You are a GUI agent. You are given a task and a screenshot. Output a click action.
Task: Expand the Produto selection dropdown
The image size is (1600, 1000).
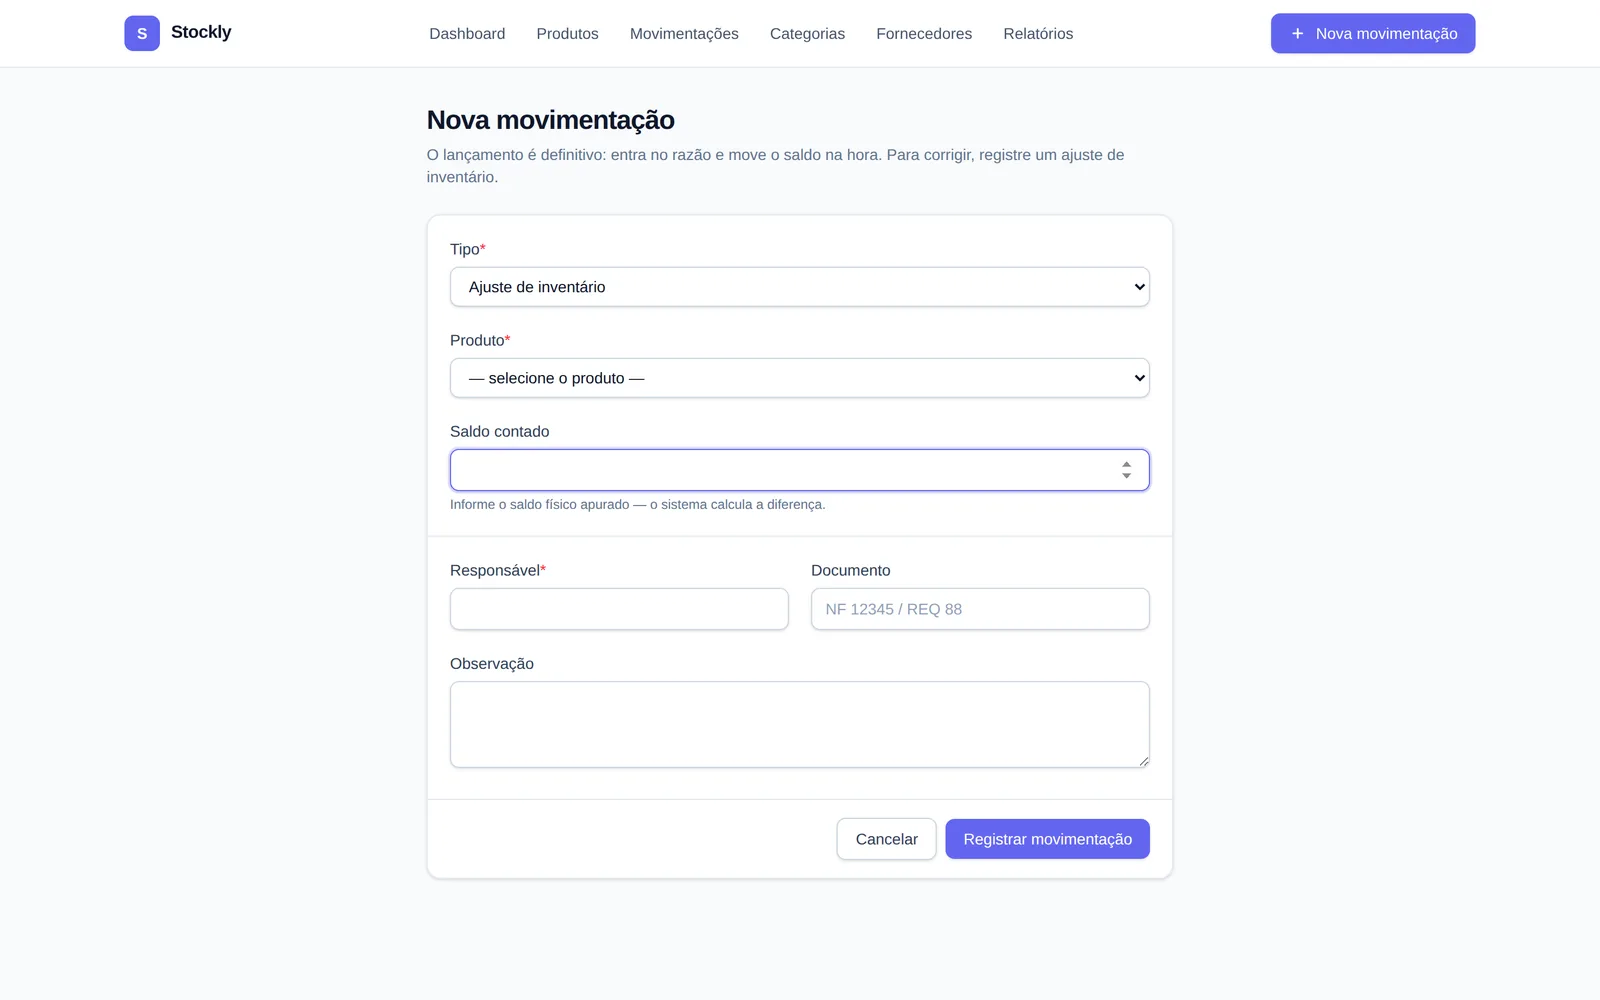pyautogui.click(x=800, y=378)
